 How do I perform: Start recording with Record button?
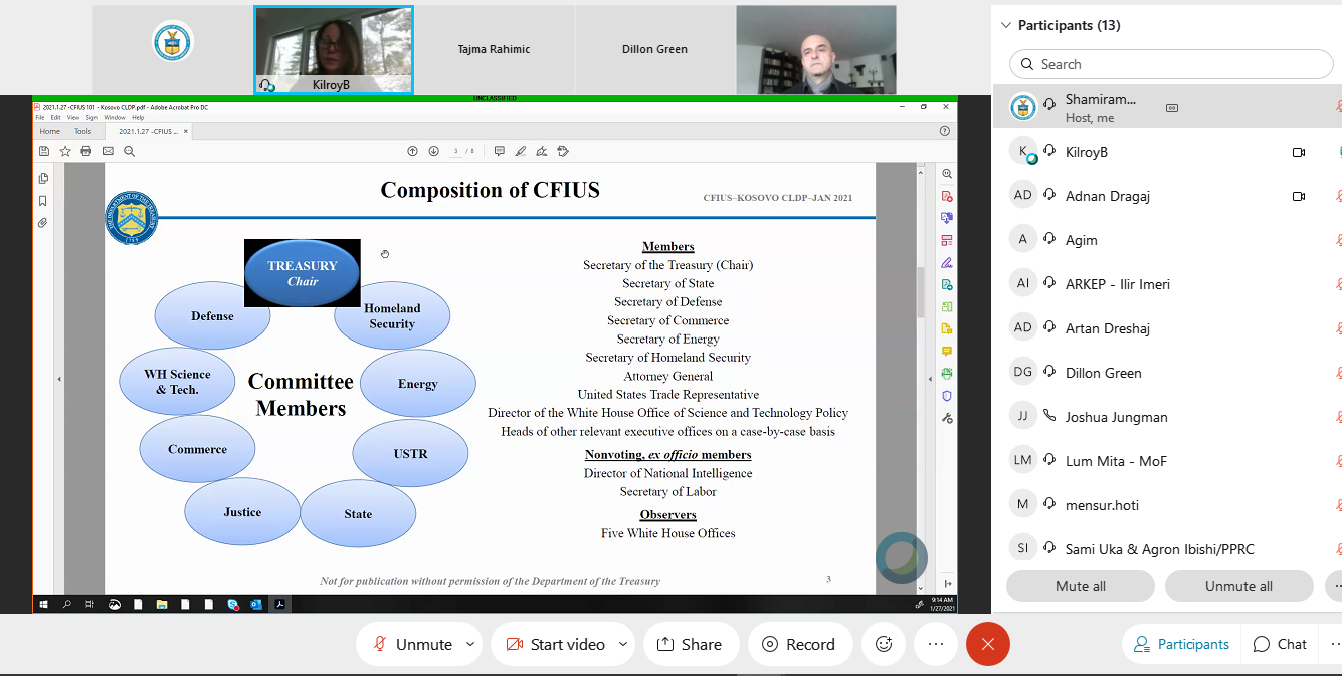click(798, 645)
